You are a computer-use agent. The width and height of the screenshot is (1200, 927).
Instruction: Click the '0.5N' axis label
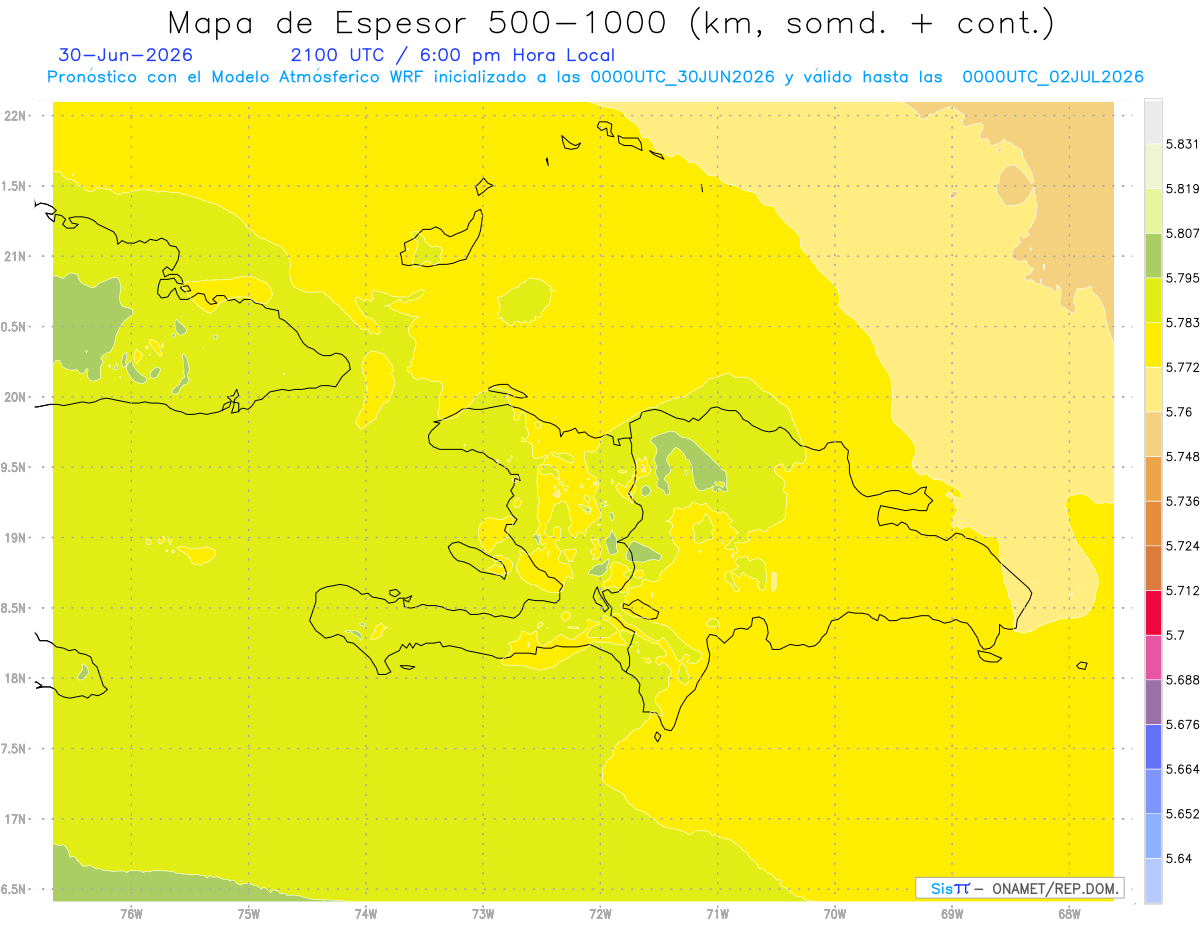15,327
